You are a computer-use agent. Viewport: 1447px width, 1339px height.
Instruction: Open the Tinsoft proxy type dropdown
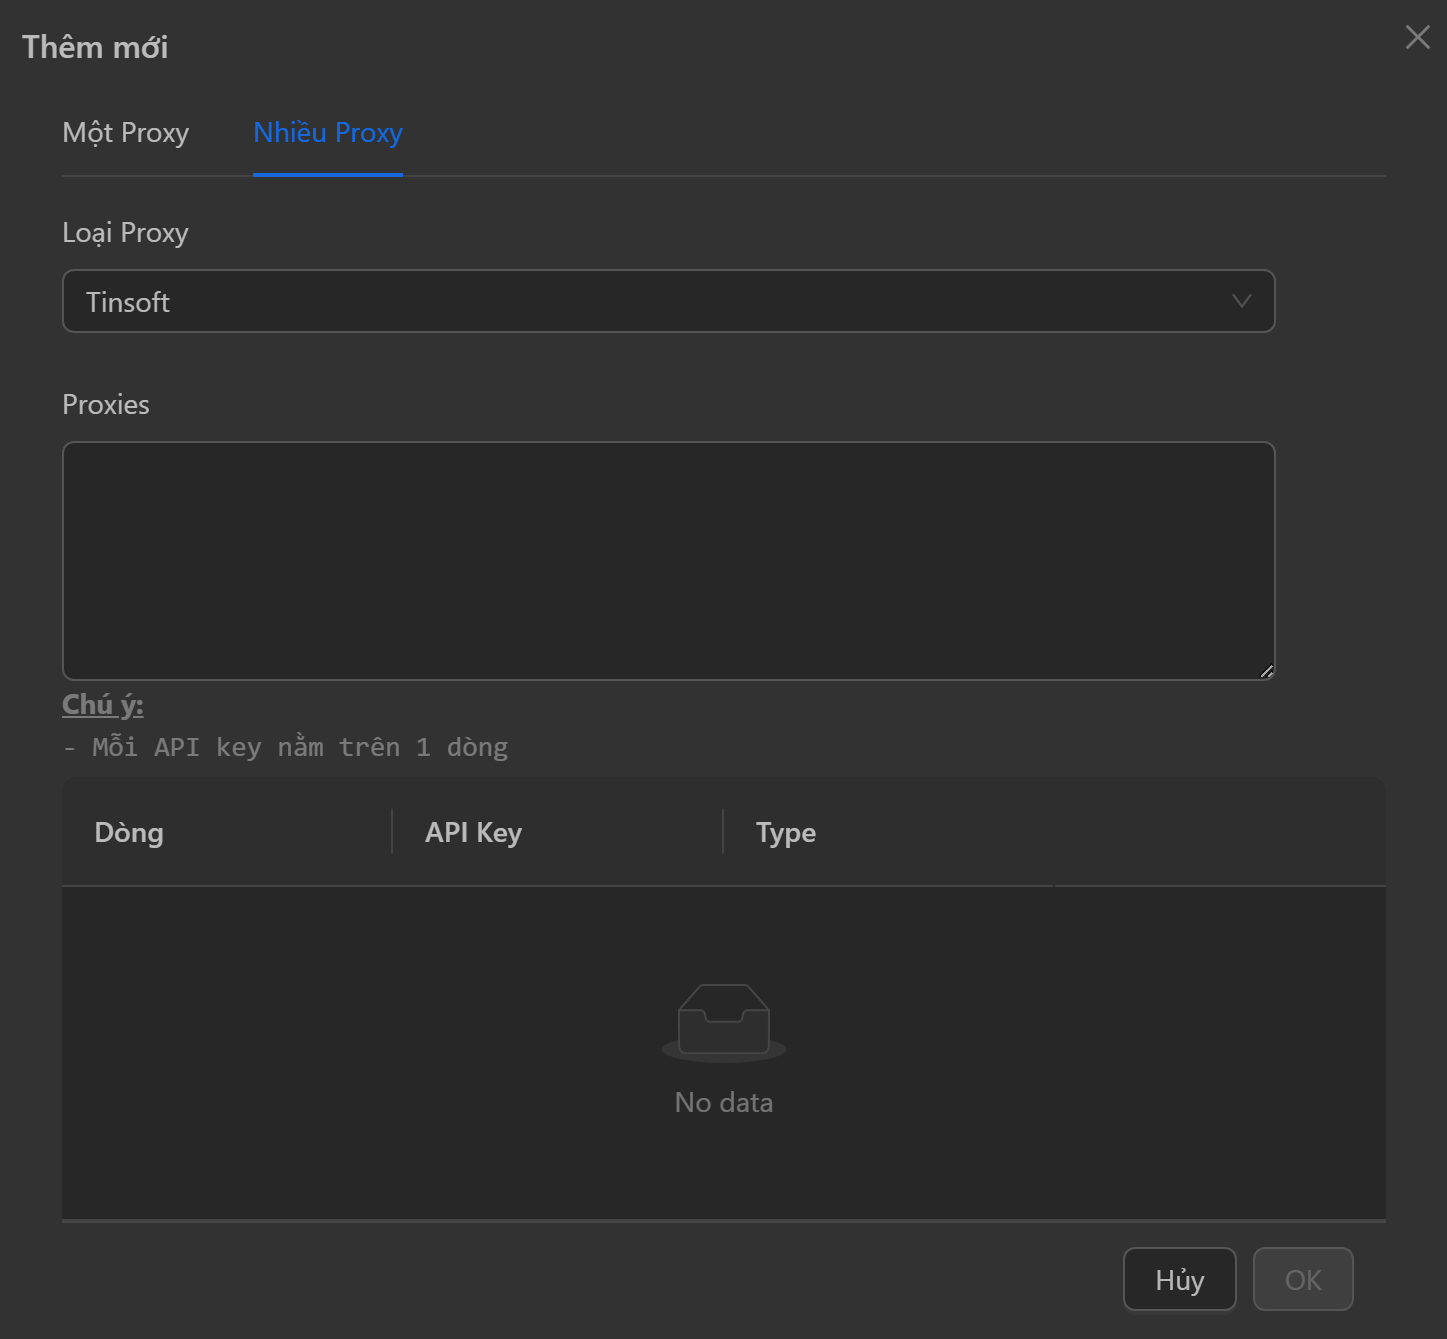point(667,301)
